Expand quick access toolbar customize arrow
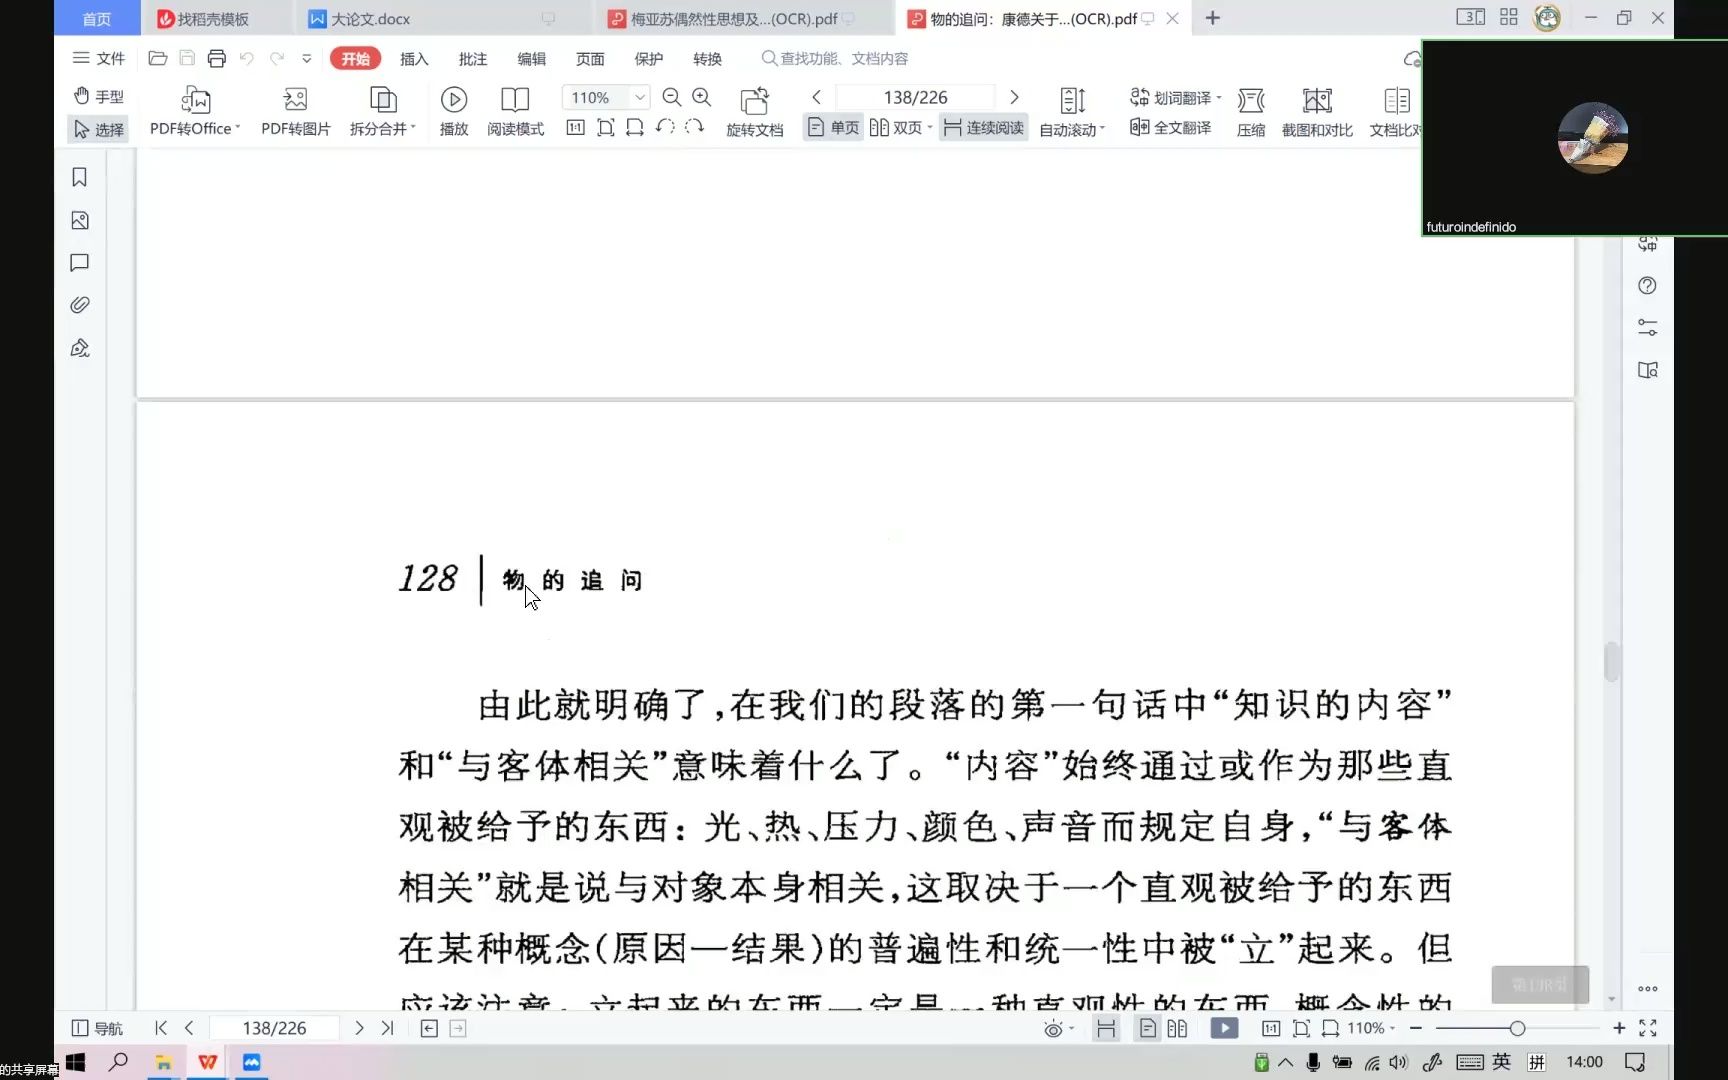1728x1080 pixels. 307,58
